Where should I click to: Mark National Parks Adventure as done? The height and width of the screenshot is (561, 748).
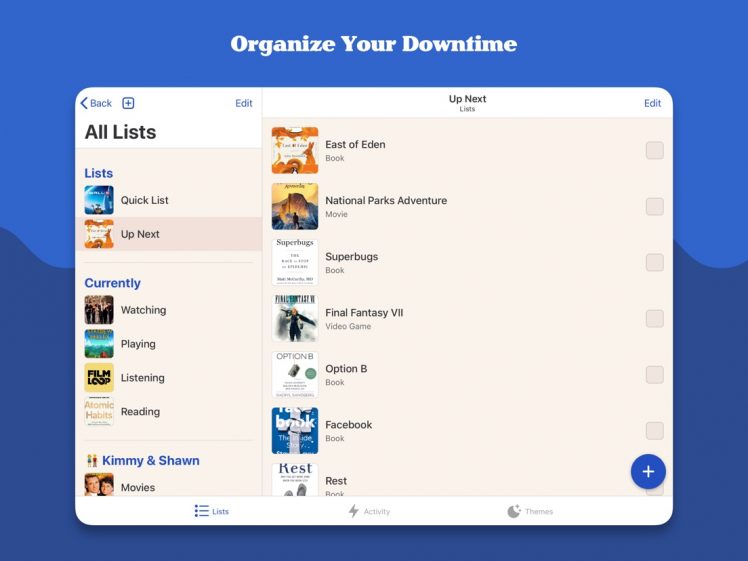coord(654,207)
